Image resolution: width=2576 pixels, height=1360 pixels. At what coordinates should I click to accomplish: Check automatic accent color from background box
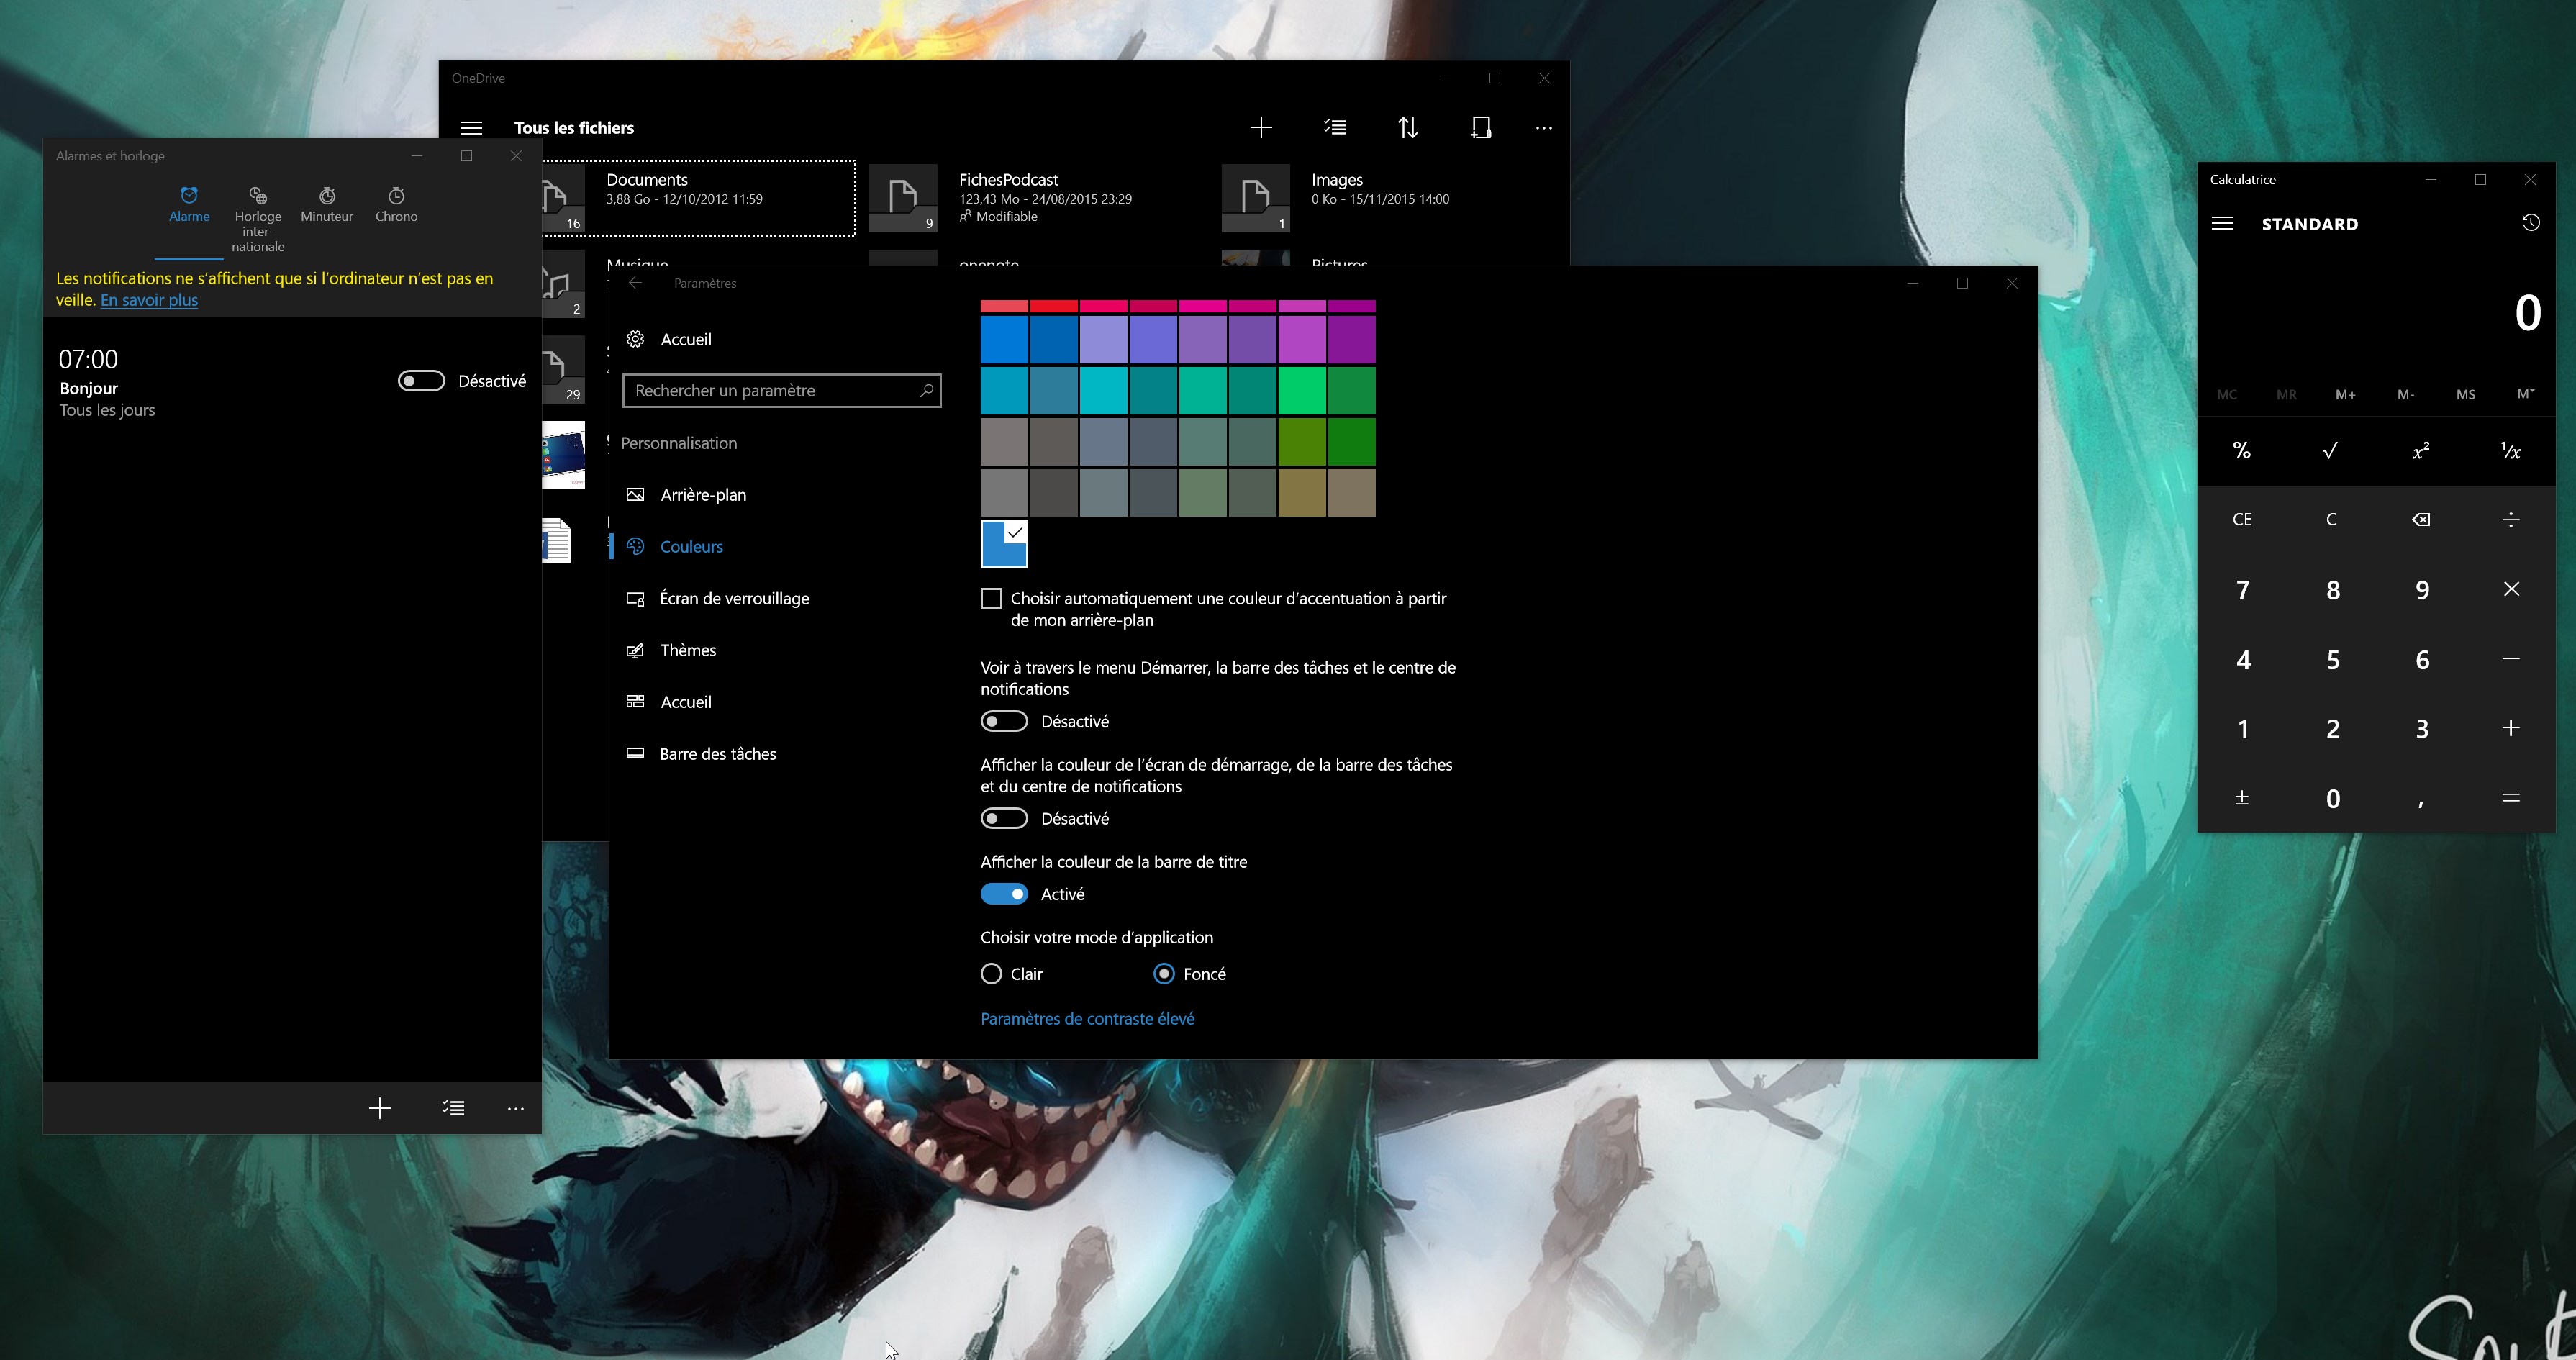tap(991, 598)
